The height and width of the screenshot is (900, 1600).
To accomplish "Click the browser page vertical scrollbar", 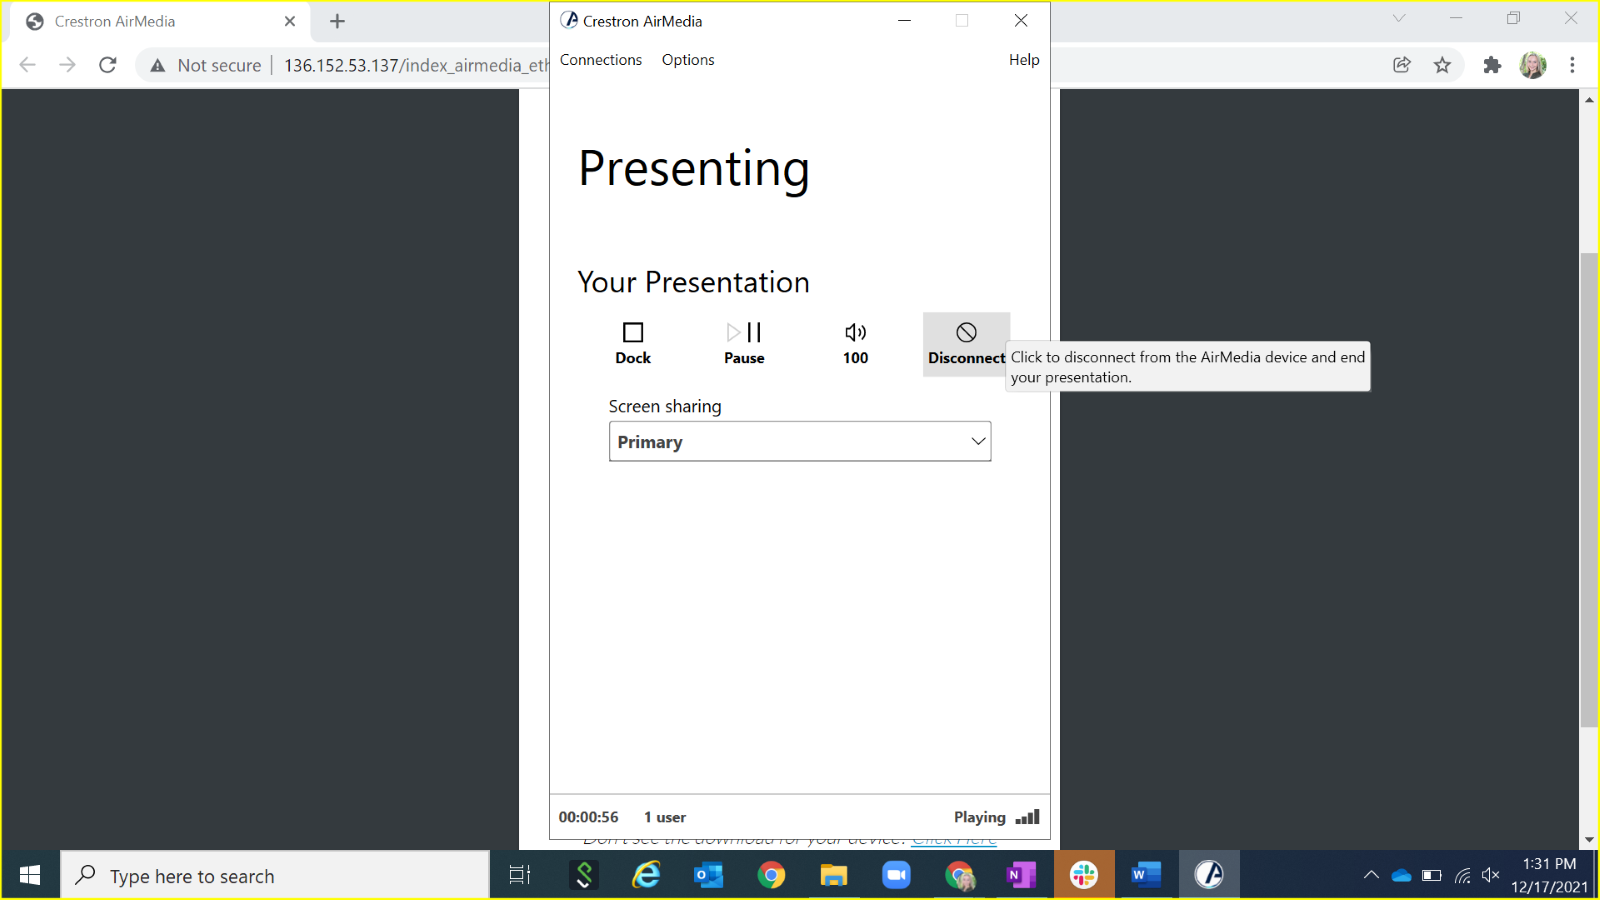I will [x=1589, y=490].
